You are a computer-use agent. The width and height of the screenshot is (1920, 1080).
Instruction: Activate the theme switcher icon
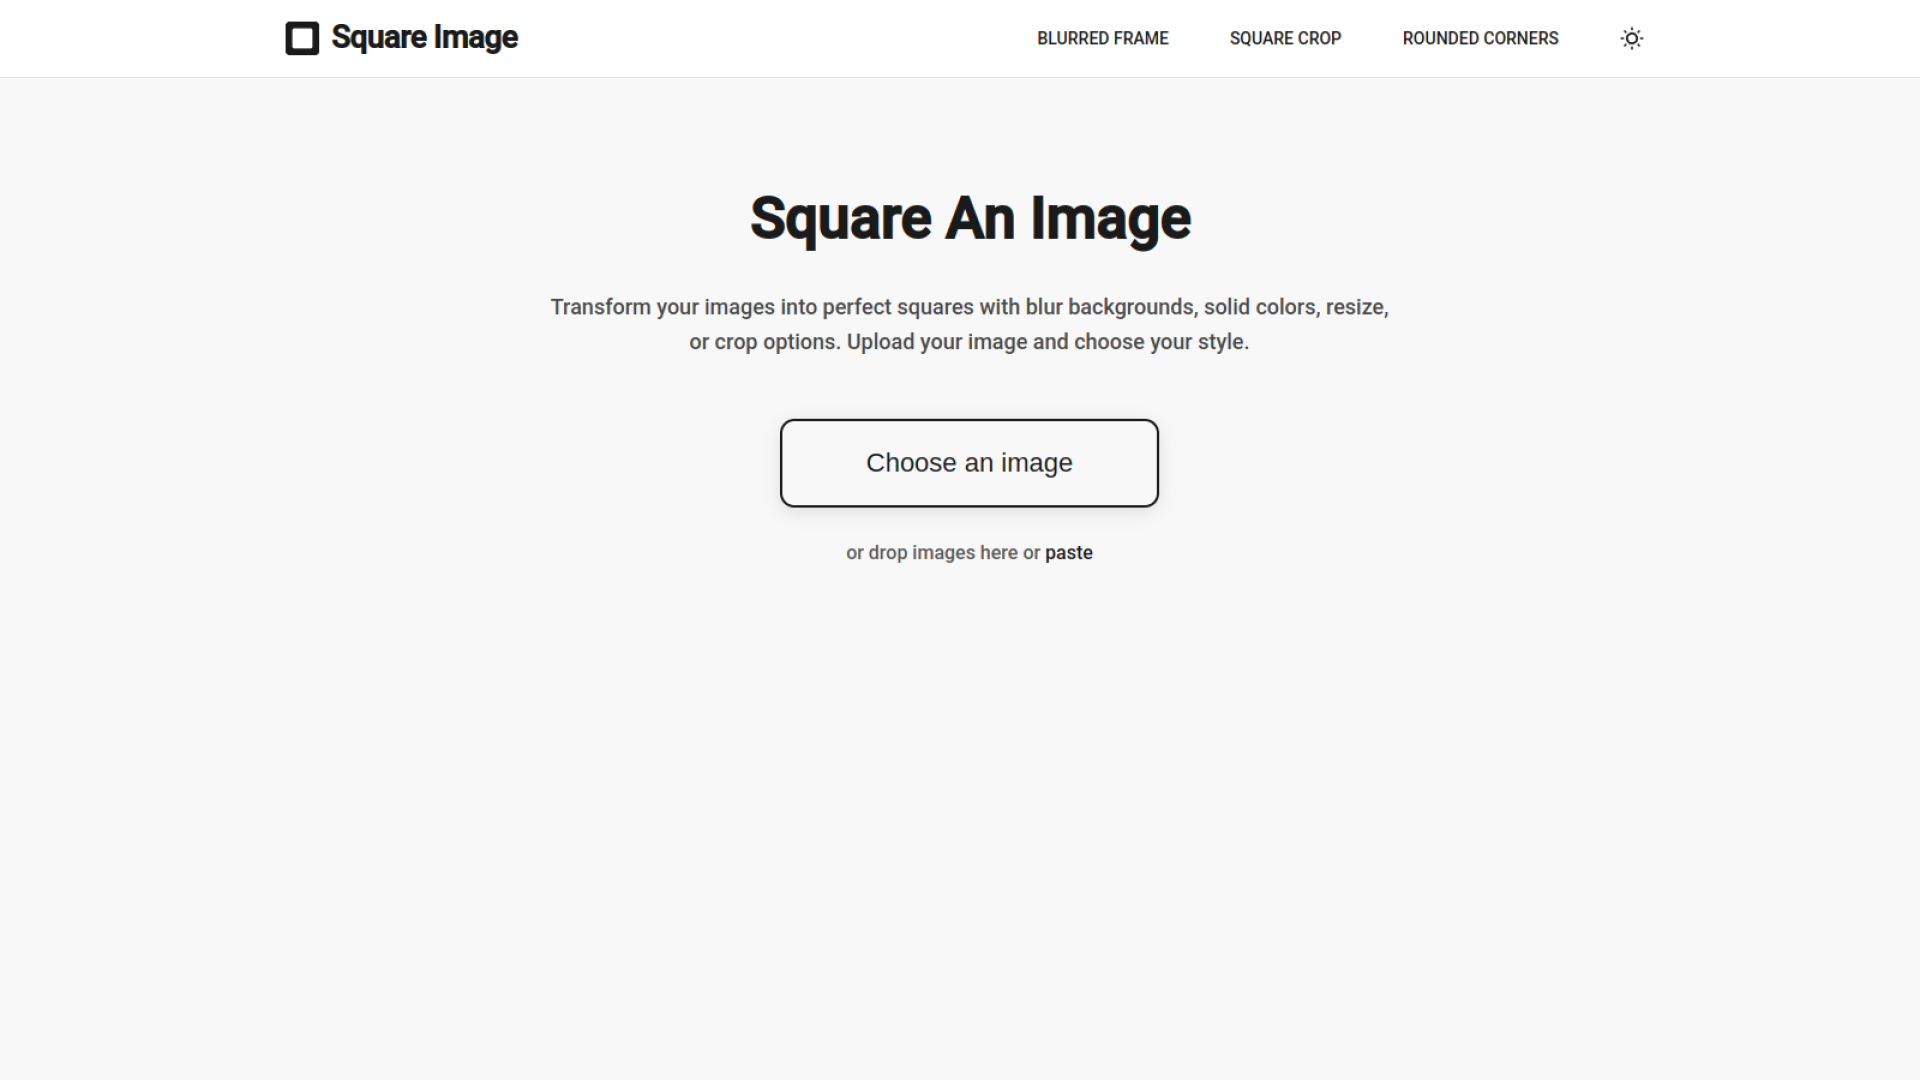pyautogui.click(x=1631, y=38)
